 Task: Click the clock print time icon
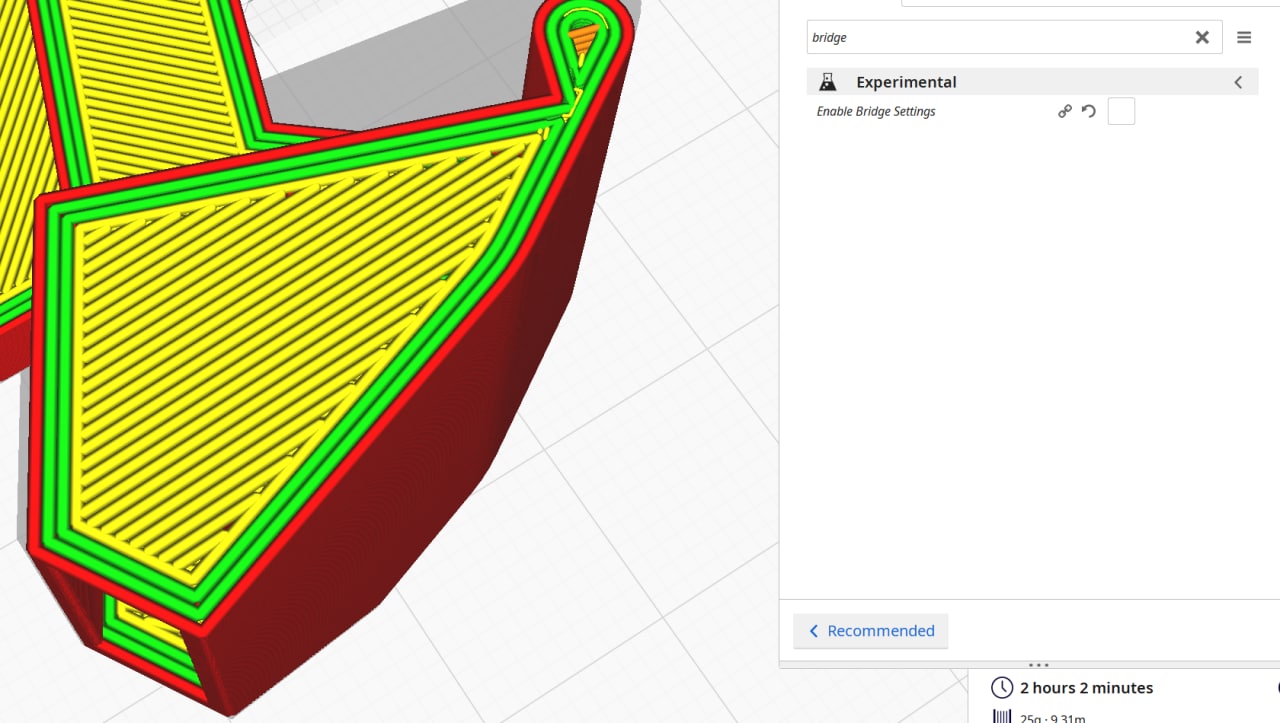1001,688
